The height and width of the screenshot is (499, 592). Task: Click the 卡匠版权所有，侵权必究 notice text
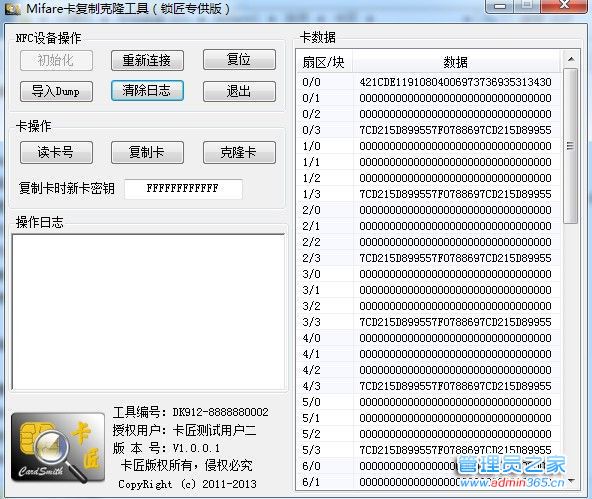(187, 465)
